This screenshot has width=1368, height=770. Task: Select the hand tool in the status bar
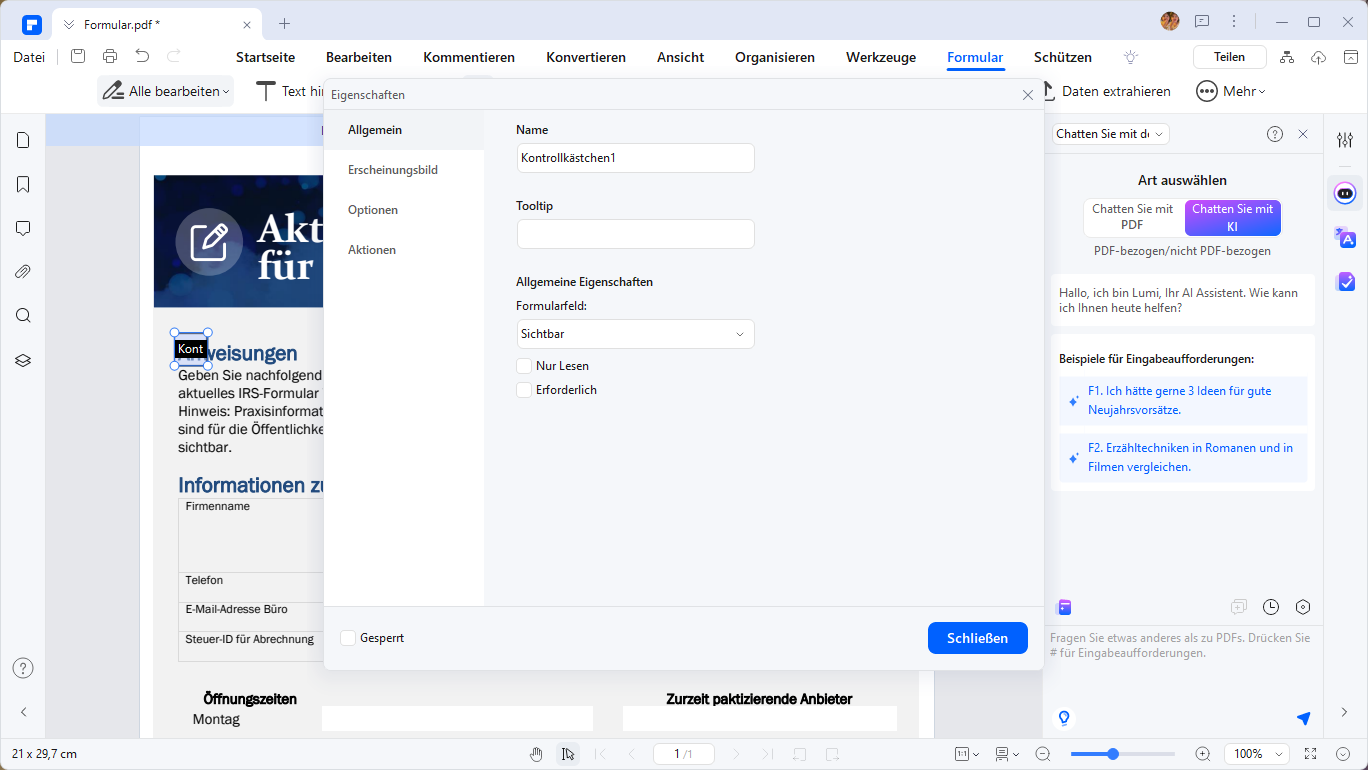(537, 754)
